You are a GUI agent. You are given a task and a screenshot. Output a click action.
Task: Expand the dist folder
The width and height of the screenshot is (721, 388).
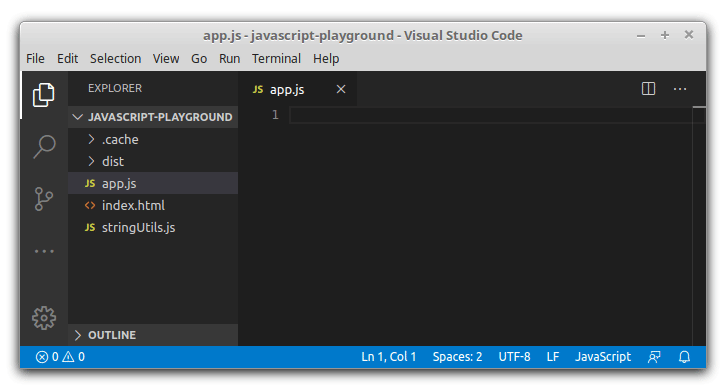153,161
